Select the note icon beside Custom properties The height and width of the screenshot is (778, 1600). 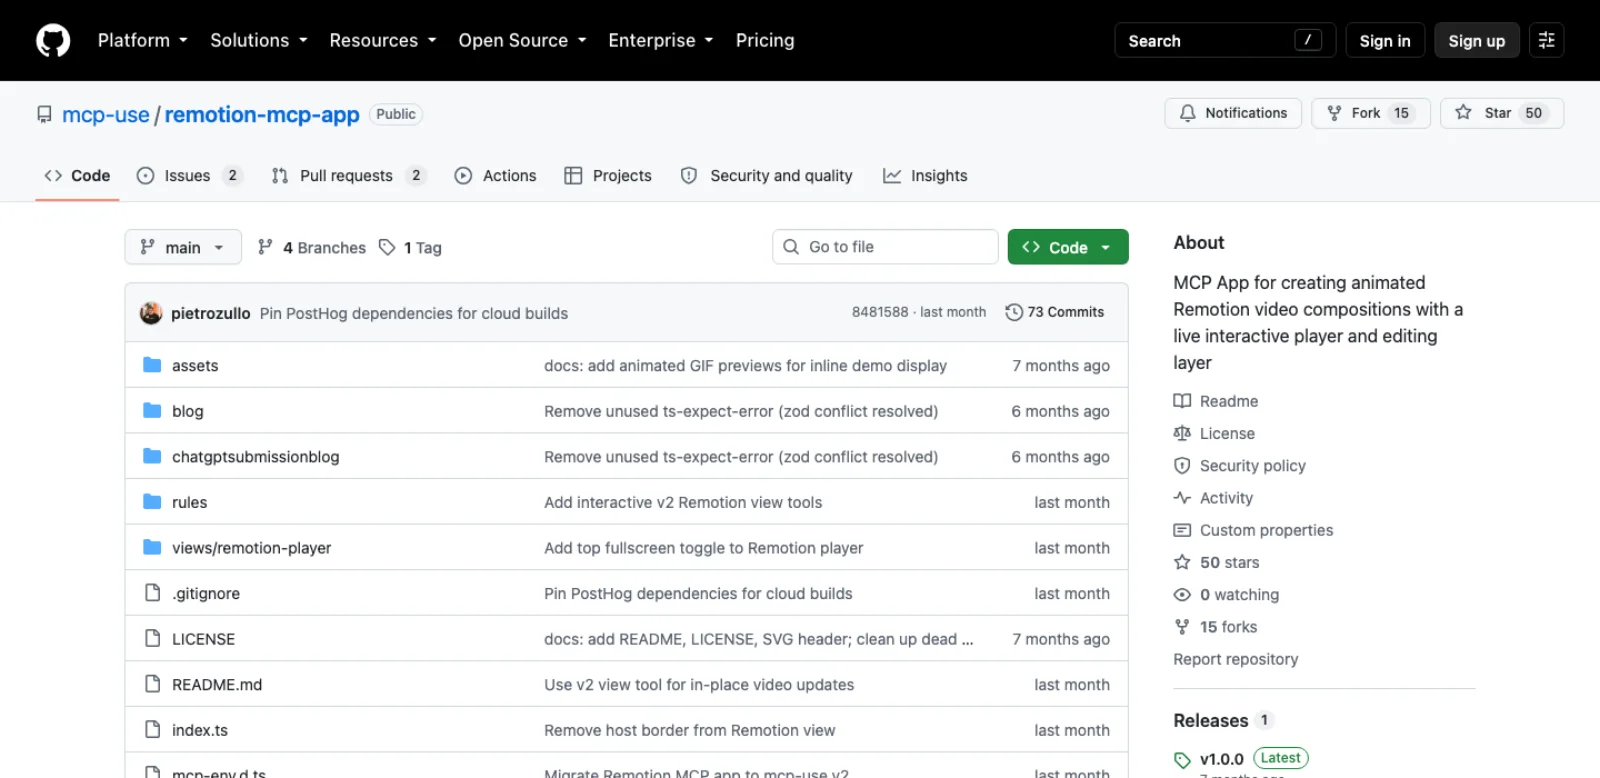[1182, 530]
